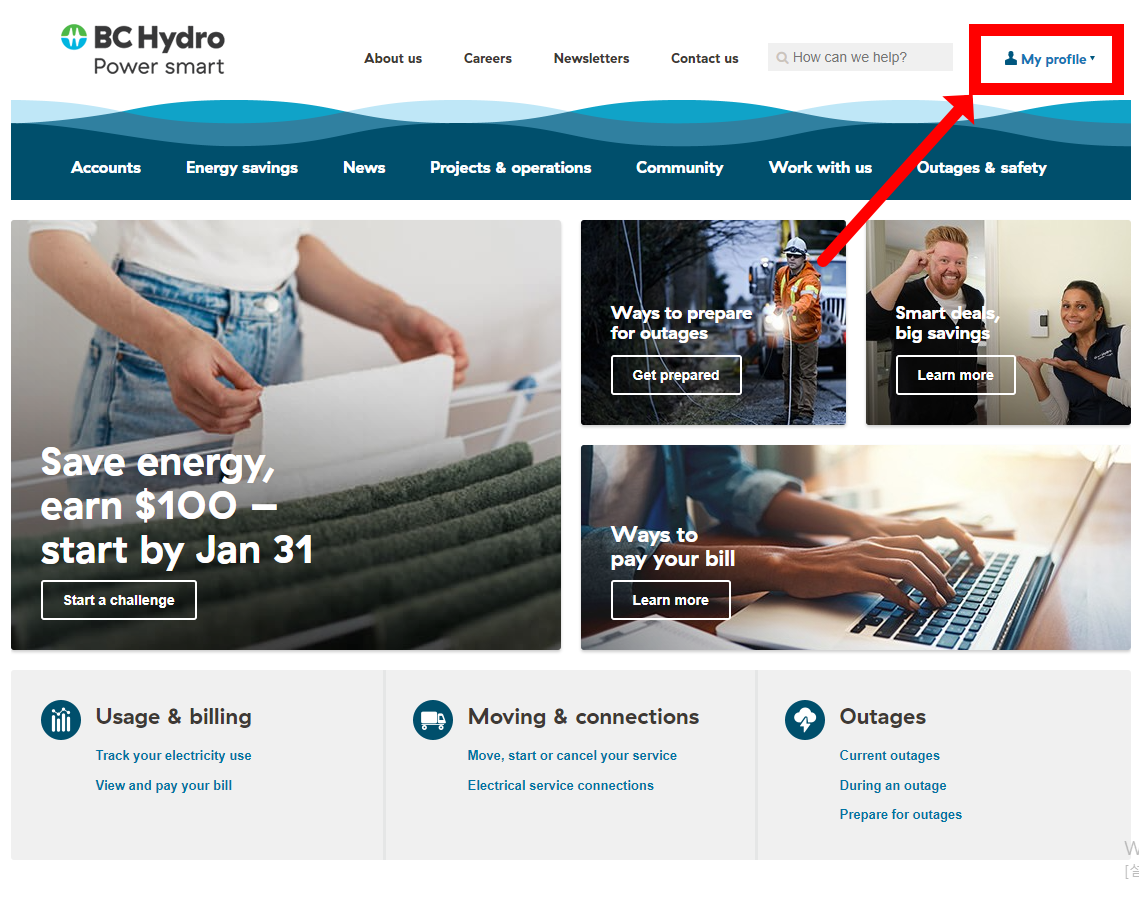Viewport: 1139px width, 902px height.
Task: Open Contact us page
Action: [705, 58]
